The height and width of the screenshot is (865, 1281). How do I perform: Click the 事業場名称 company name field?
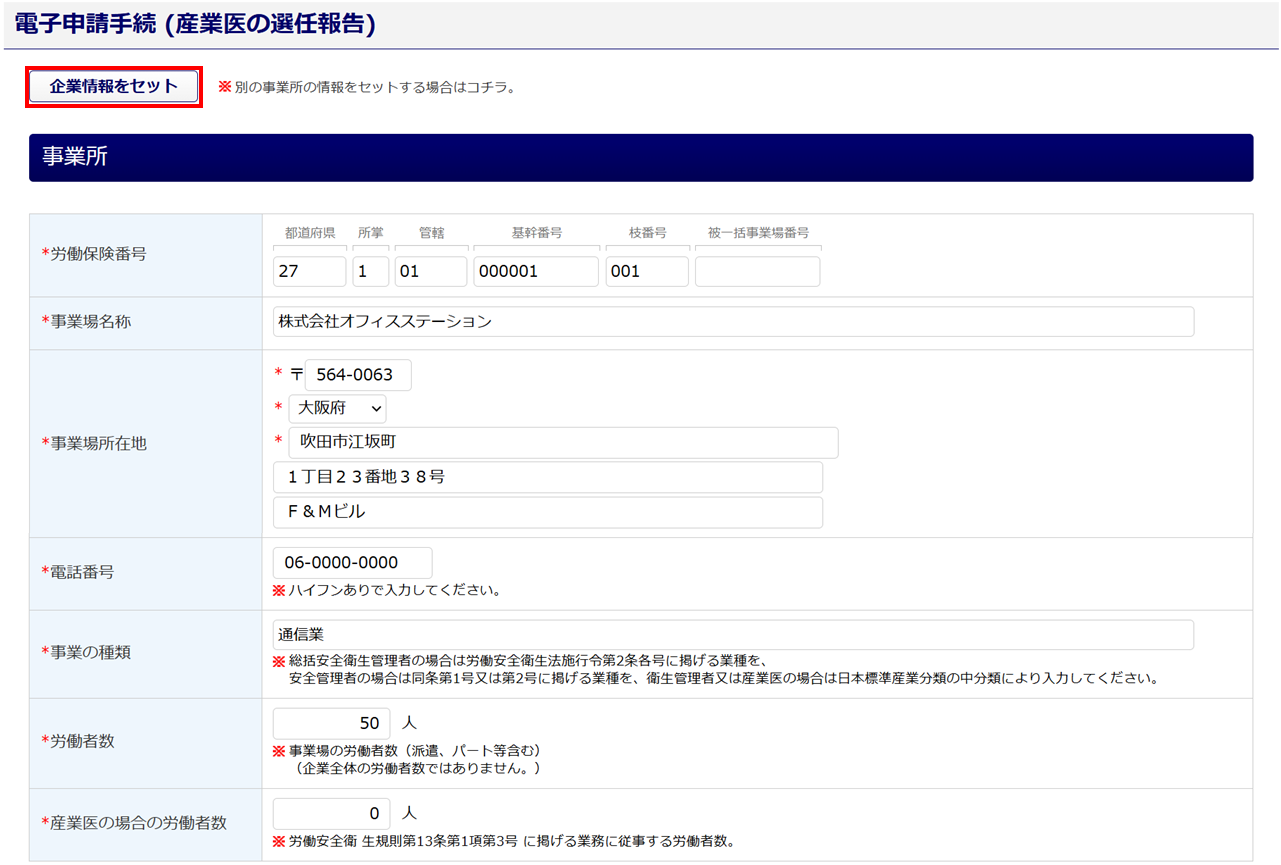(x=733, y=322)
